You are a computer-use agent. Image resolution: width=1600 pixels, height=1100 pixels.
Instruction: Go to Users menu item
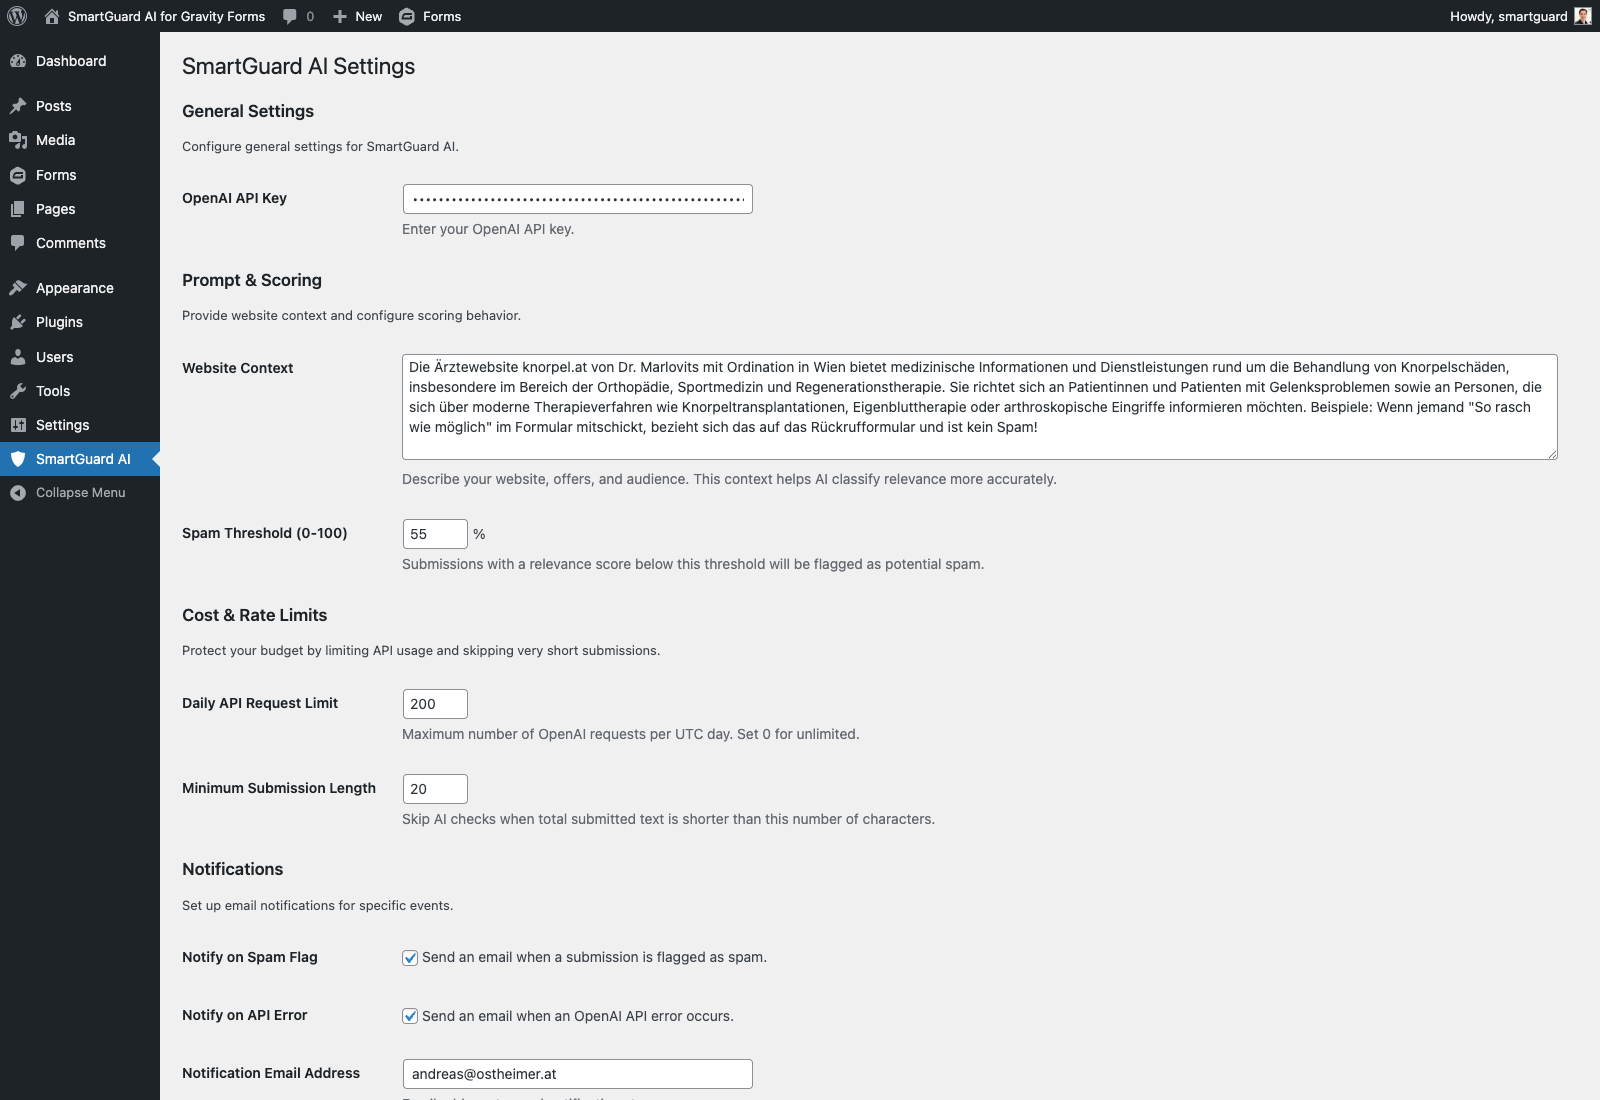tap(80, 357)
